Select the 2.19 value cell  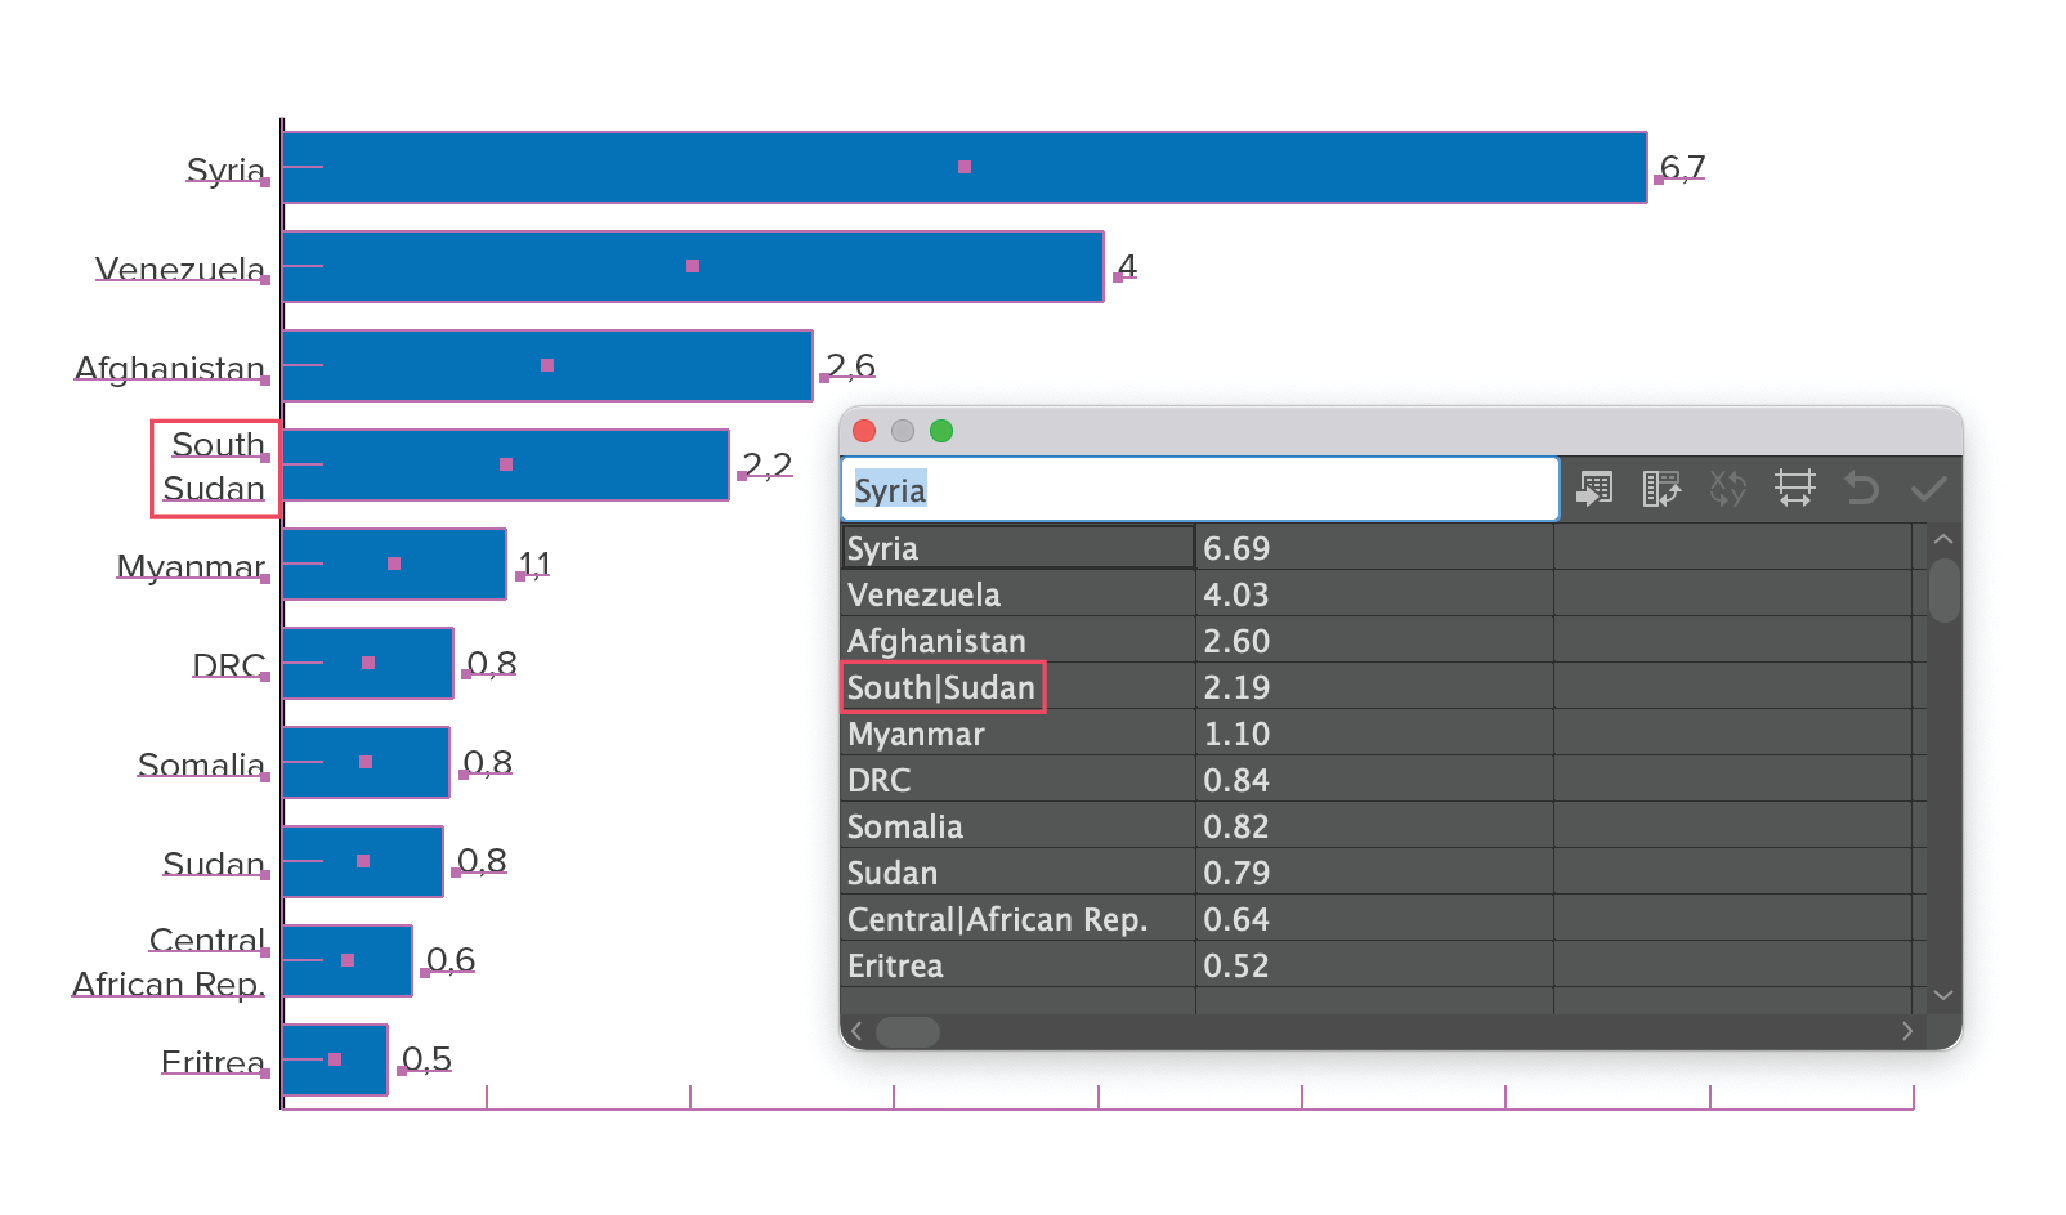[x=1374, y=687]
